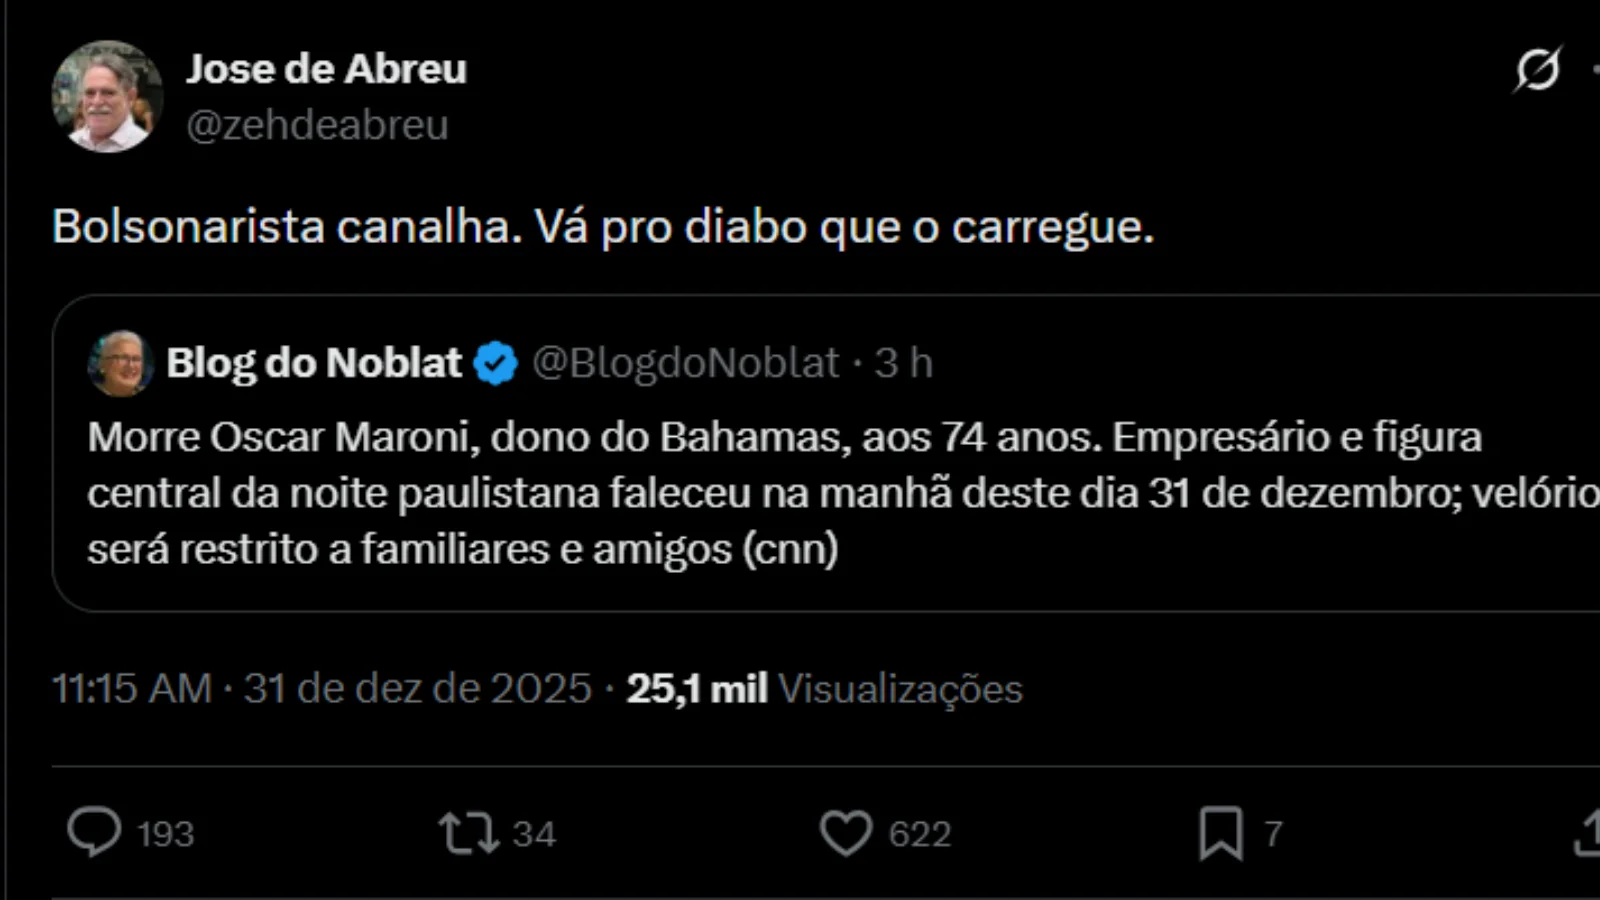Open the Jose de Abreu display name

coord(326,69)
